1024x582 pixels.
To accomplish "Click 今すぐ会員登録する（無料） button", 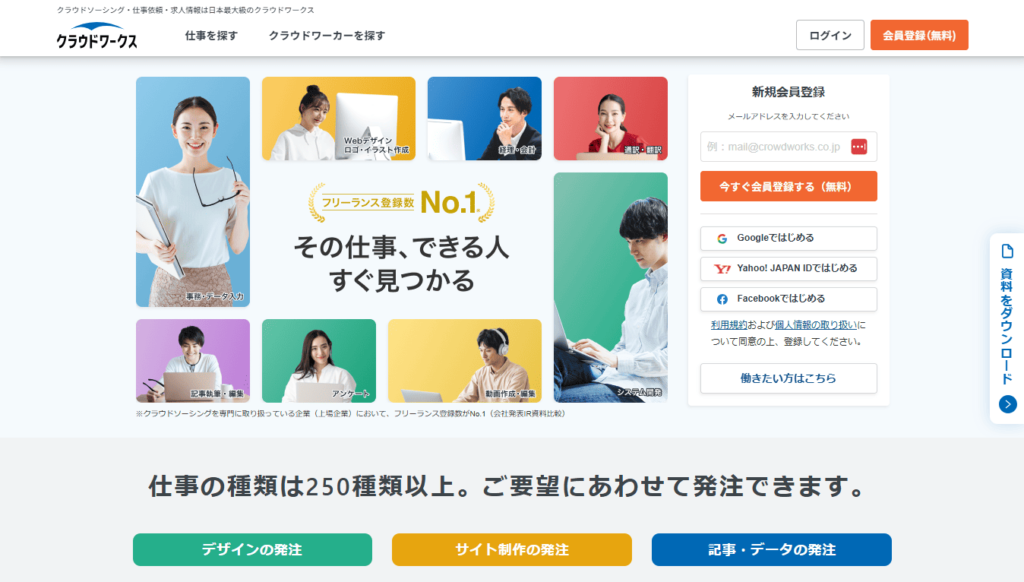I will click(788, 187).
